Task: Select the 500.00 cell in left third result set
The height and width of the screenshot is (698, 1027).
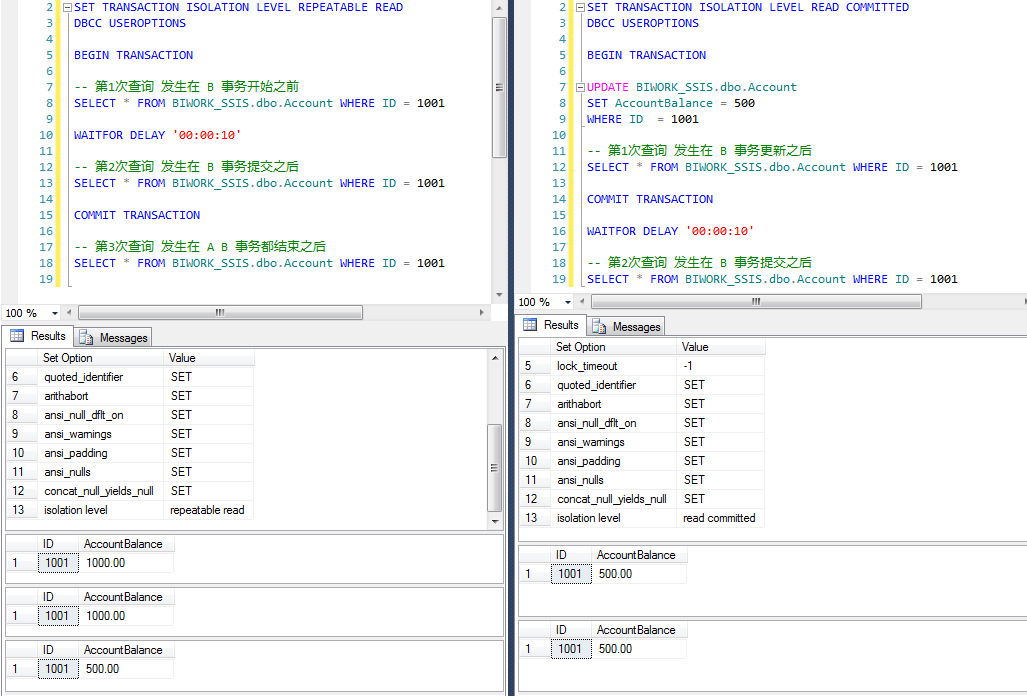Action: [126, 669]
